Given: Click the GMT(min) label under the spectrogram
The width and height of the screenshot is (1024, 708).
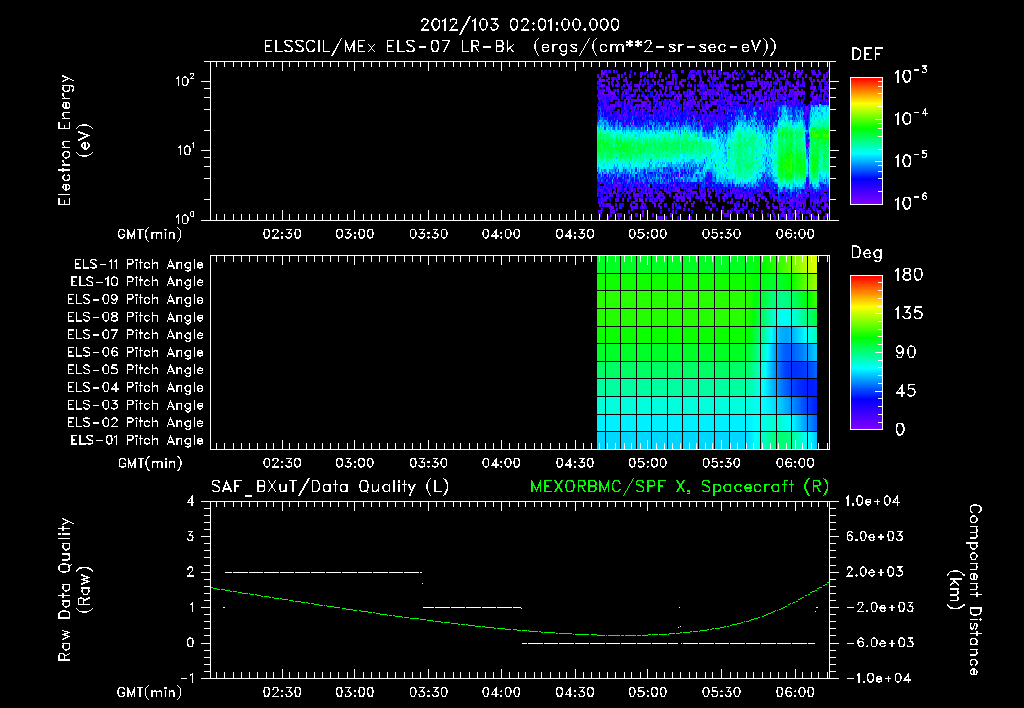Looking at the screenshot, I should point(150,234).
